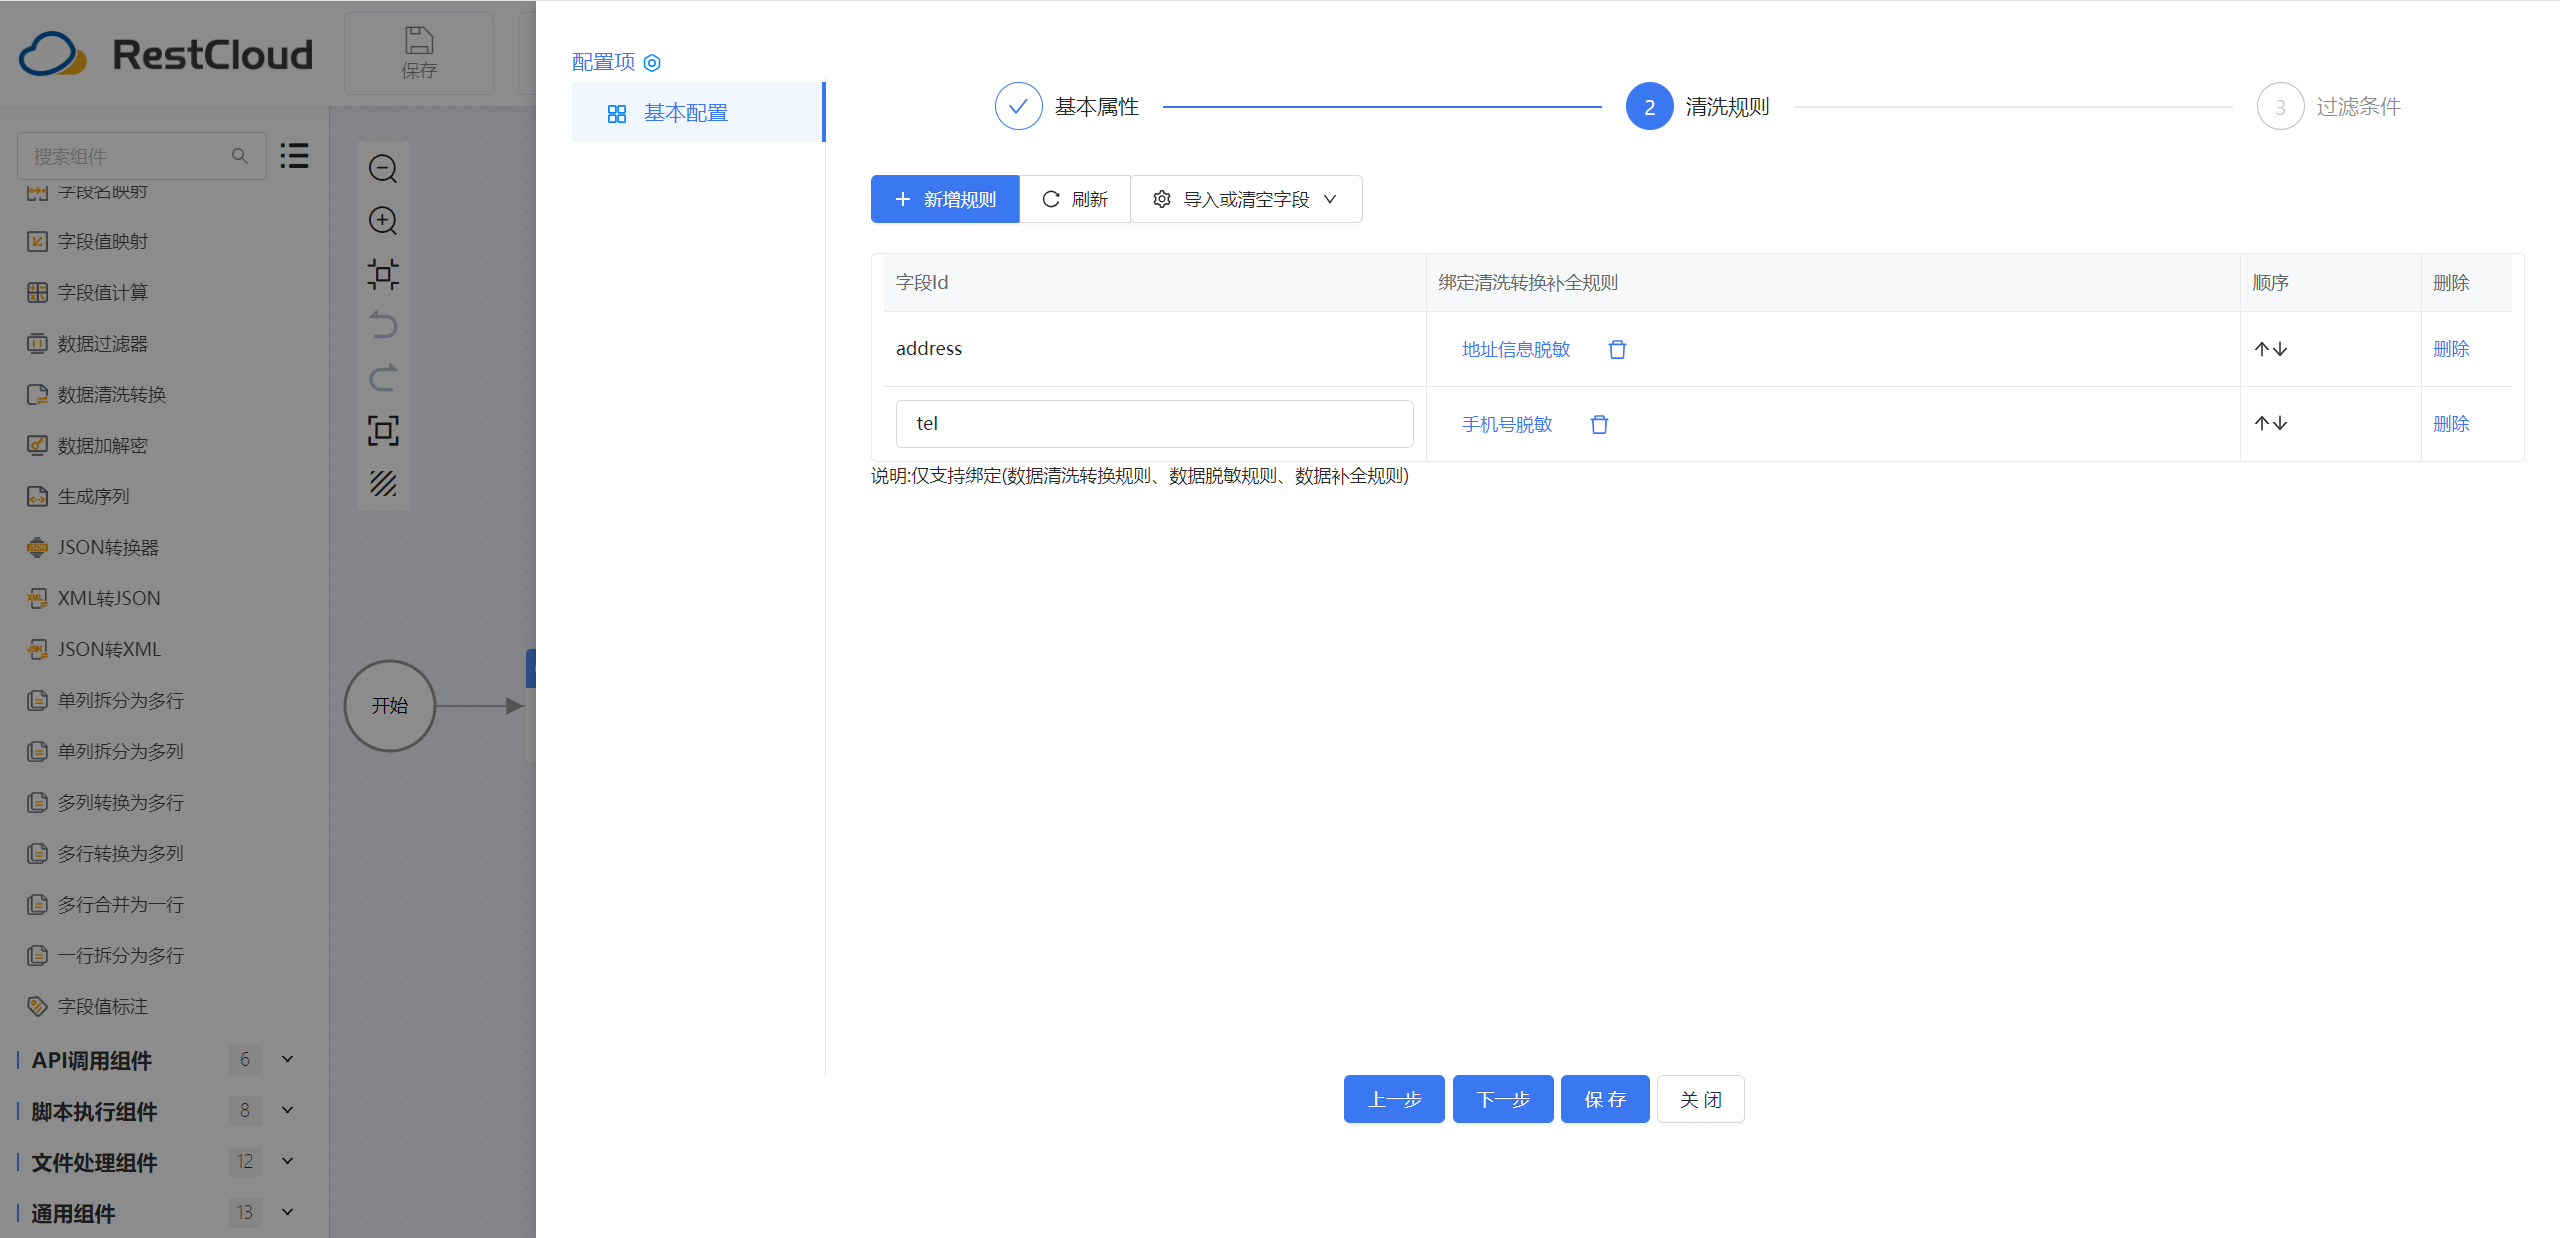2560x1238 pixels.
Task: Click the undo arrow icon
Action: (383, 325)
